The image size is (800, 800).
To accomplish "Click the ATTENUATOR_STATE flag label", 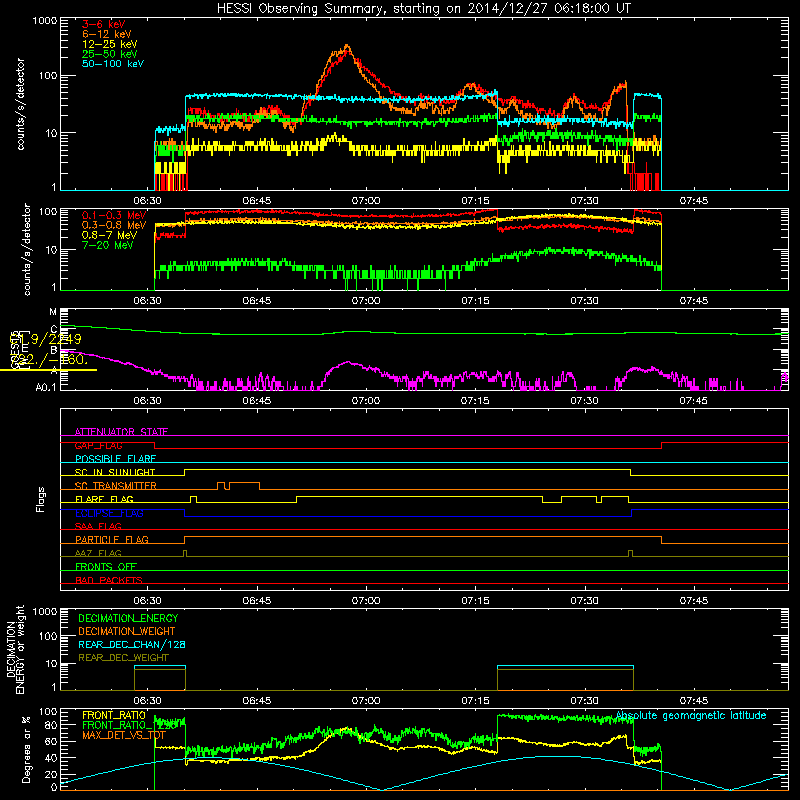I will tap(121, 432).
